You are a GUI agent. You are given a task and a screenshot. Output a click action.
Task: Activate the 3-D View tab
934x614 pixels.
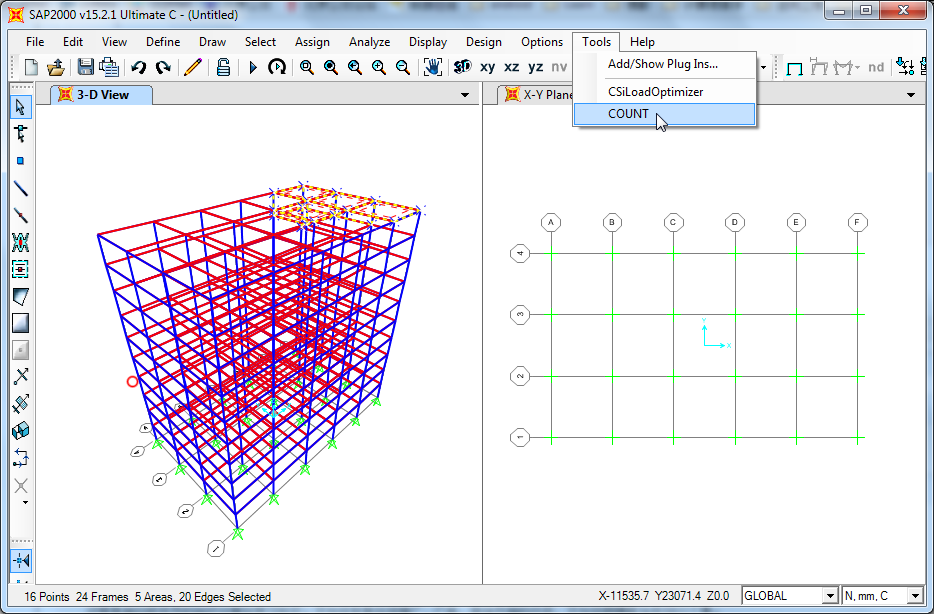tap(103, 95)
